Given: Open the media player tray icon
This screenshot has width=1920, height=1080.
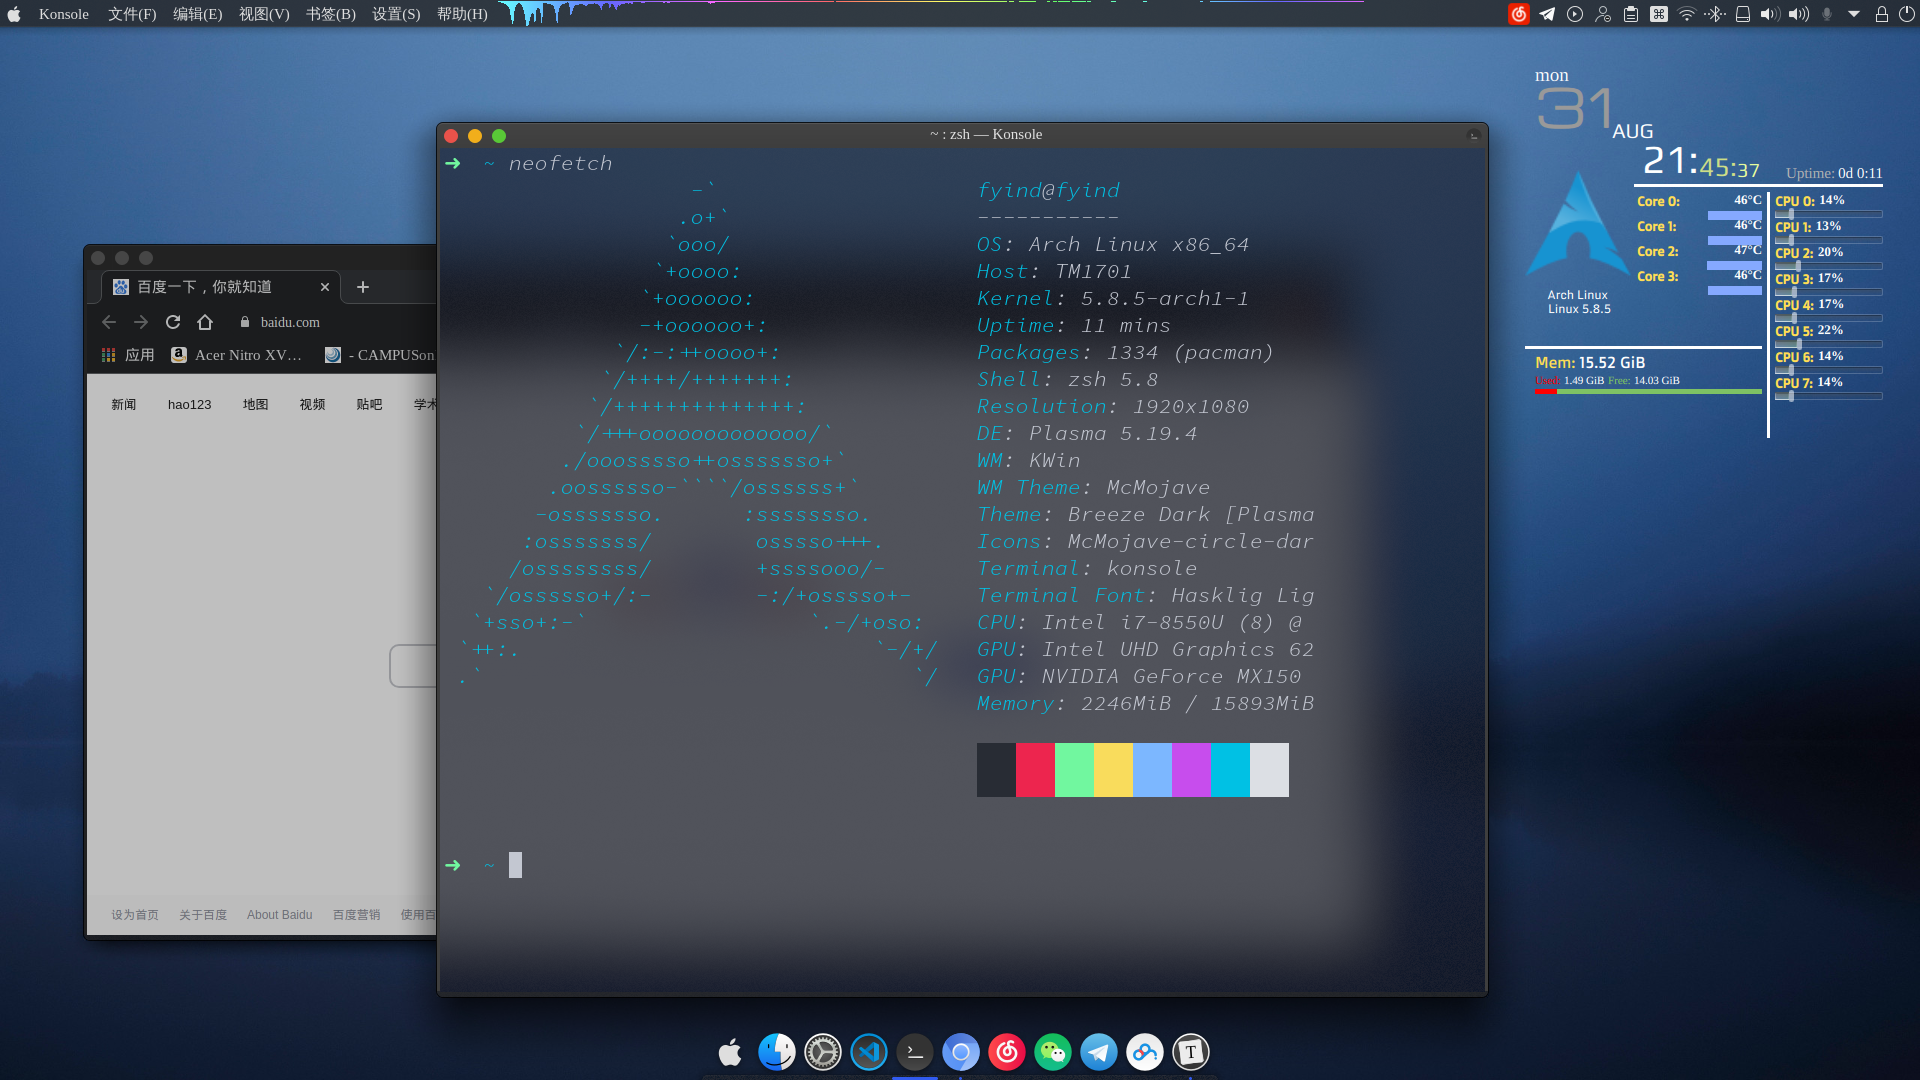Looking at the screenshot, I should tap(1575, 14).
